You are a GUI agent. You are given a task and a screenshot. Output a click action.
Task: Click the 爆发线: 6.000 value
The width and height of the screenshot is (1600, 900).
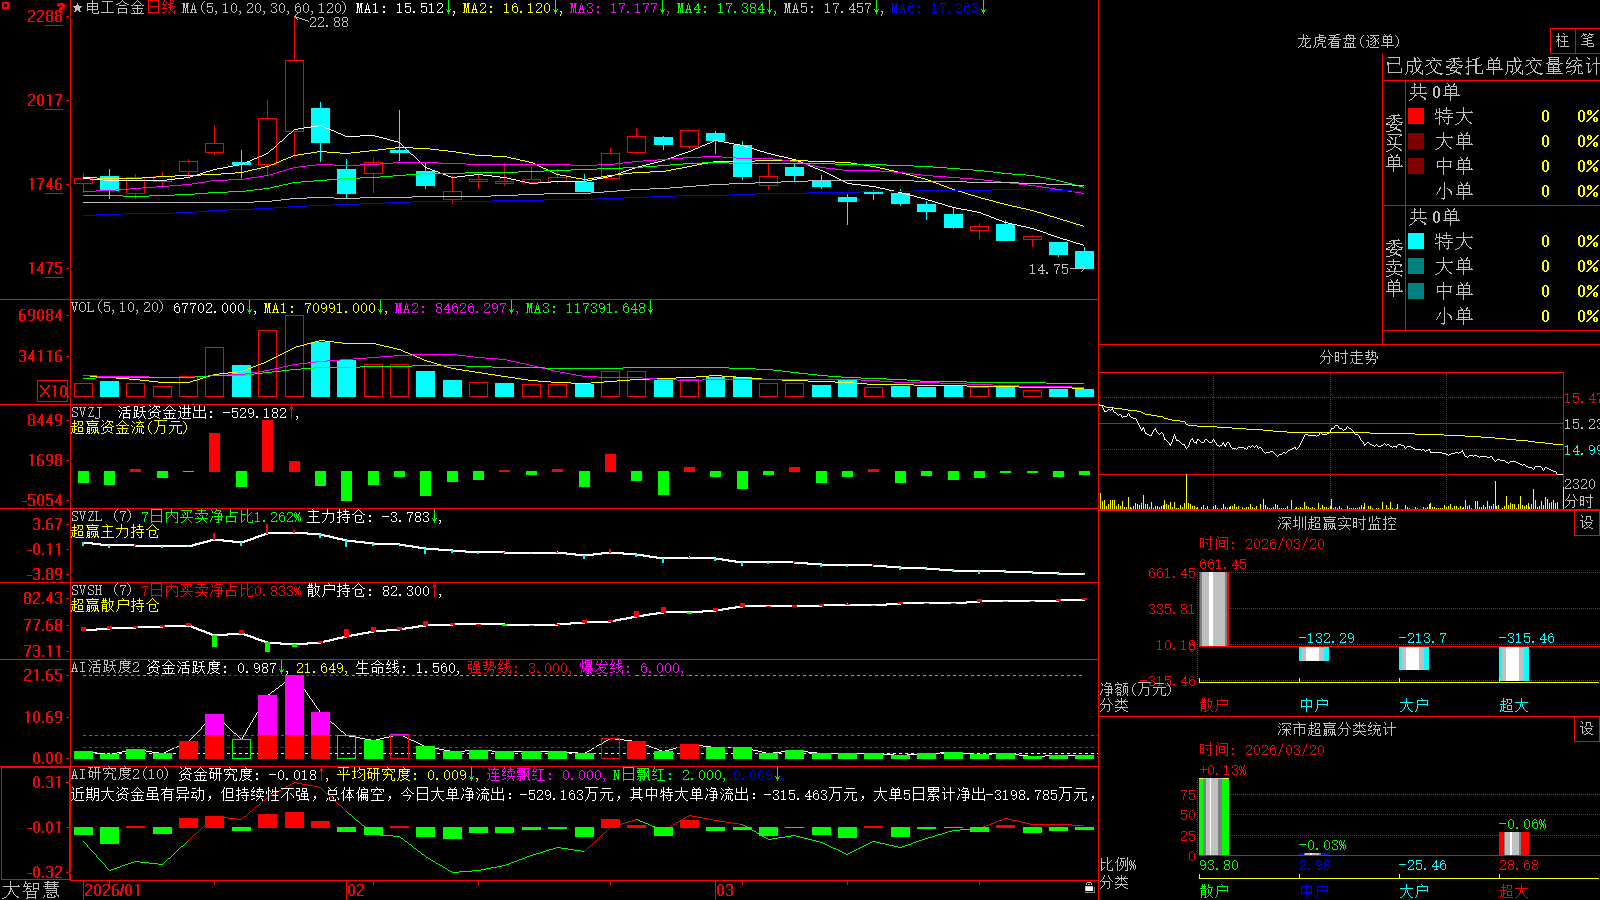pos(631,667)
